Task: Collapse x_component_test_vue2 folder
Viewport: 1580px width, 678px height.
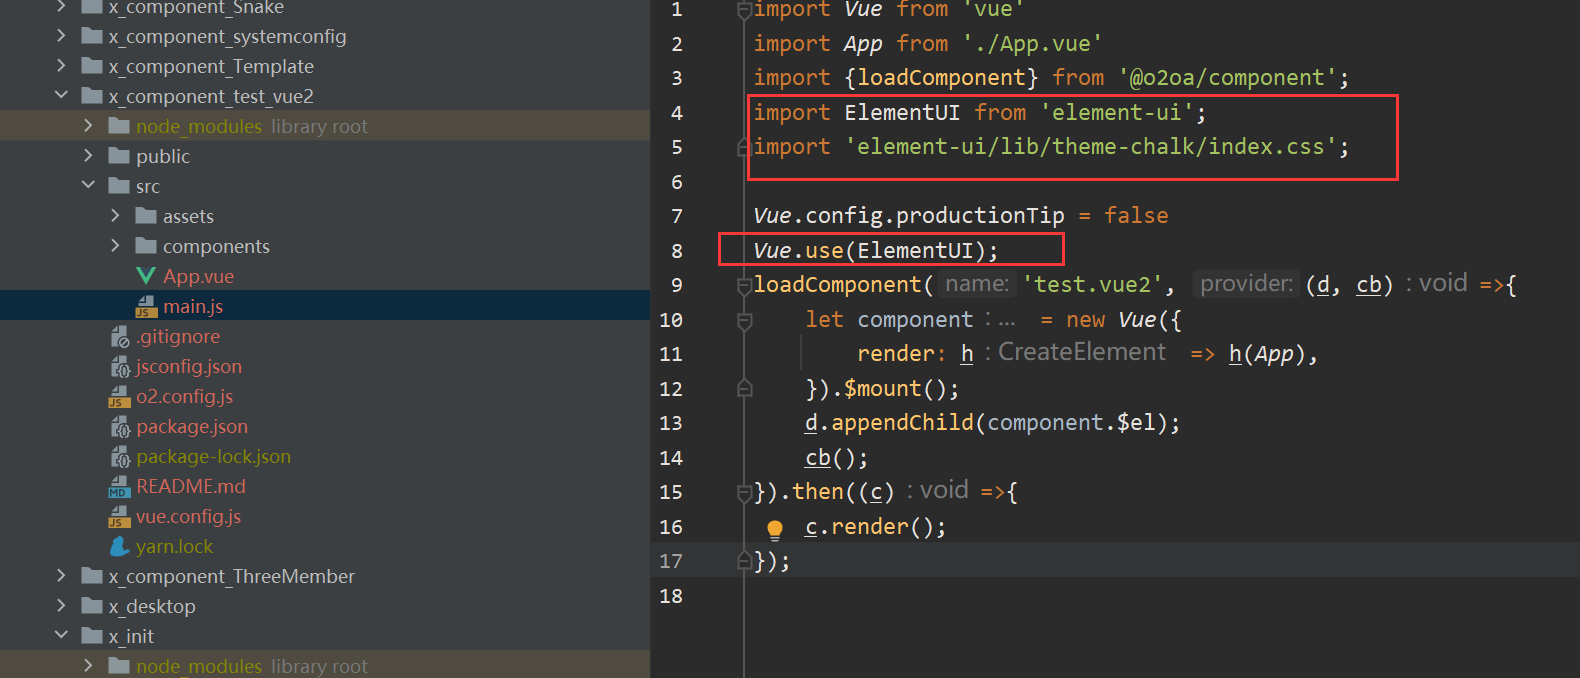Action: 61,95
